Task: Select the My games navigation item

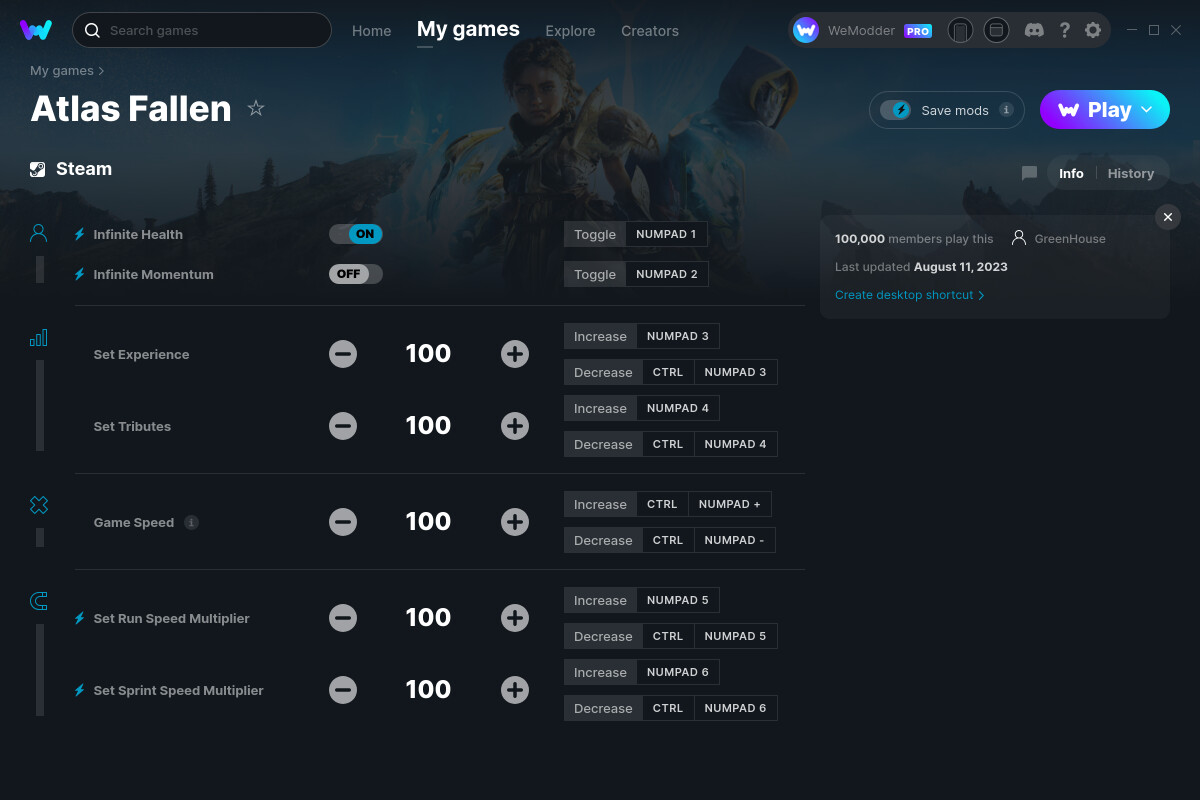Action: 468,30
